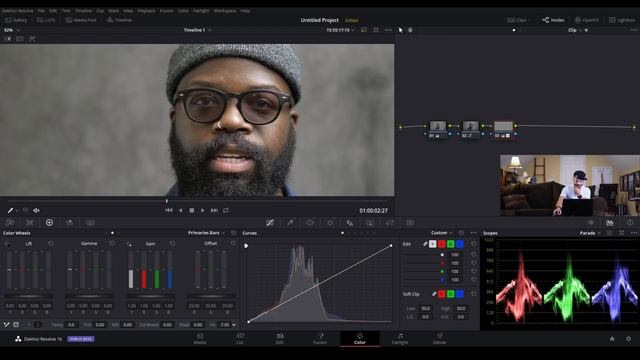Toggle loop playback
640x360 pixels.
coord(226,211)
